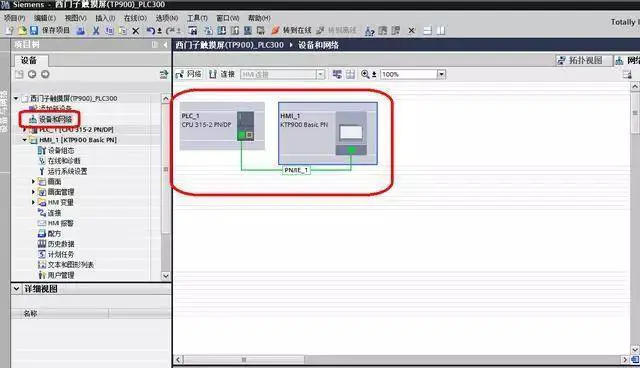Click the Save project disk icon
640x368 pixels.
point(34,30)
